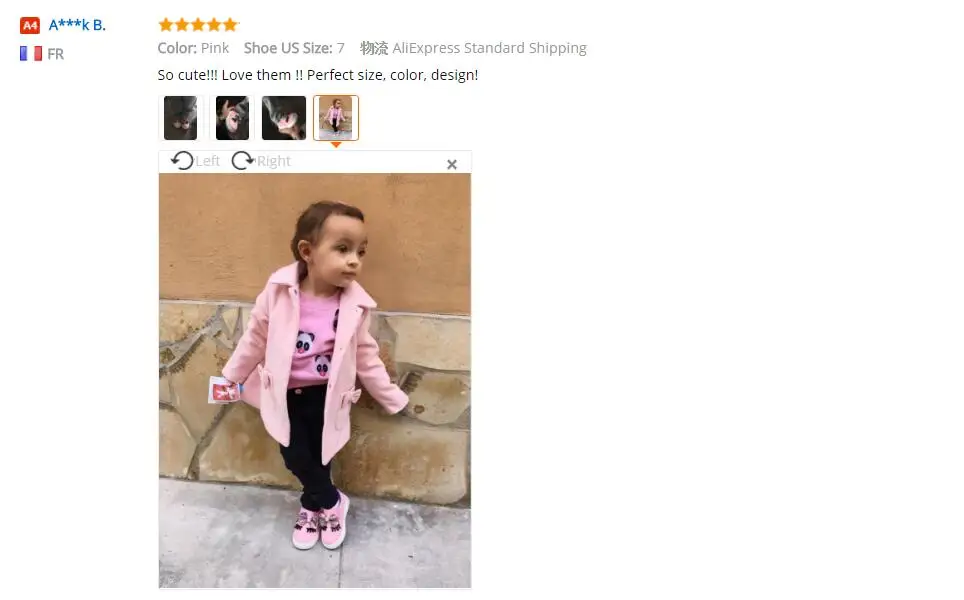Click AliExpress Standard Shipping text
Viewport: 964px width, 600px height.
tap(489, 48)
